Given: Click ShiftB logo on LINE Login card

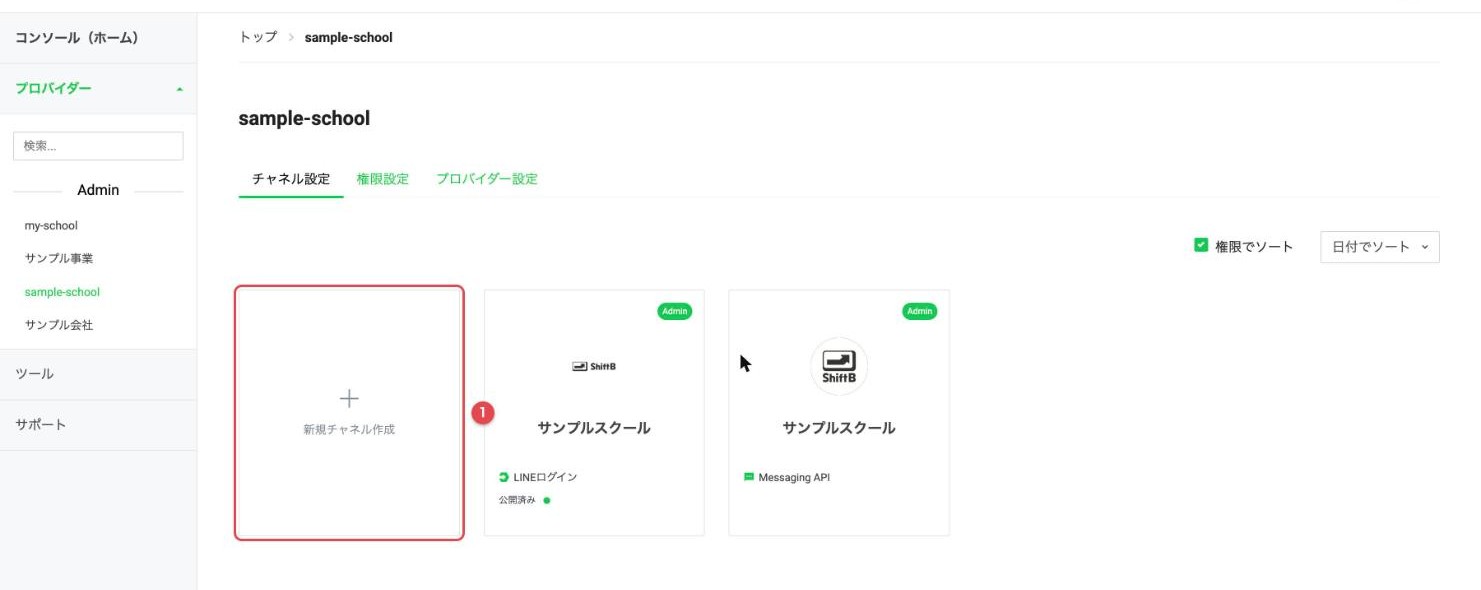Looking at the screenshot, I should click(594, 366).
